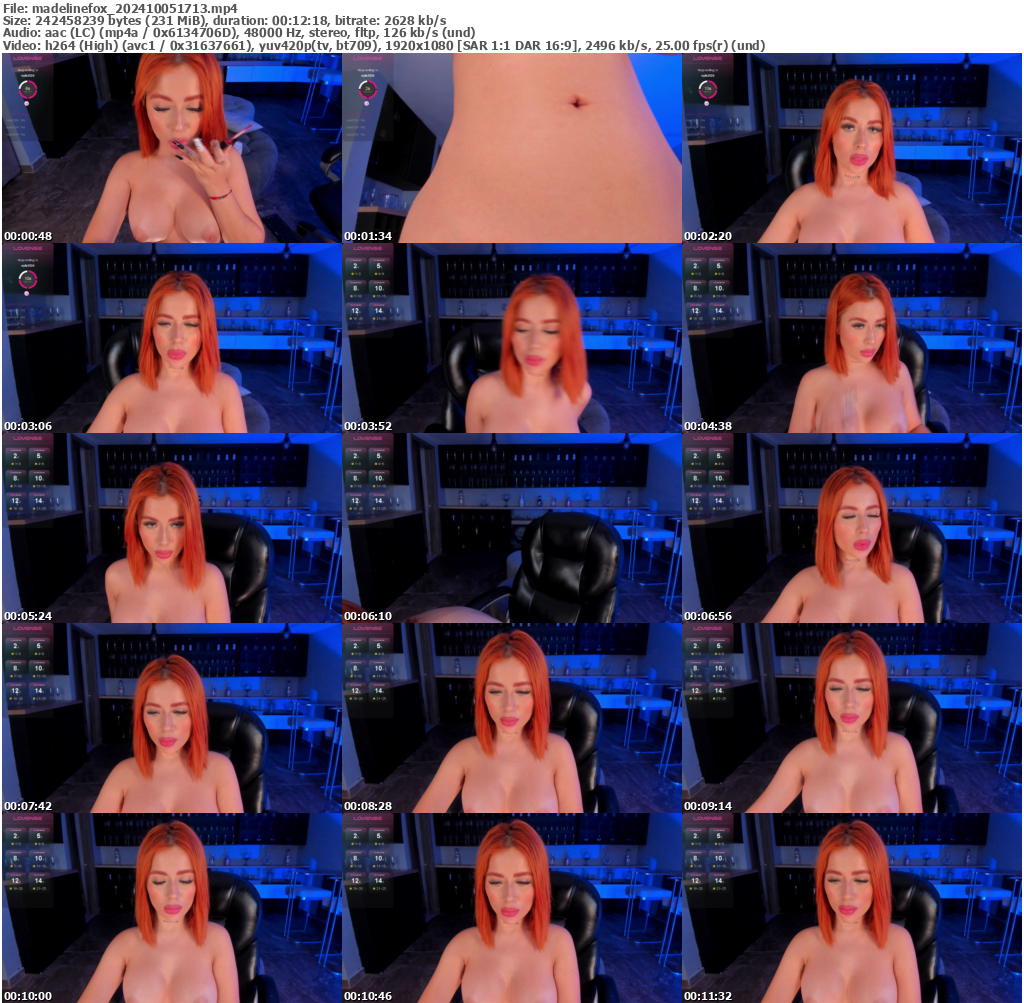Viewport: 1024px width, 1003px height.
Task: Open the thumbnail at 00:00:48
Action: 170,145
